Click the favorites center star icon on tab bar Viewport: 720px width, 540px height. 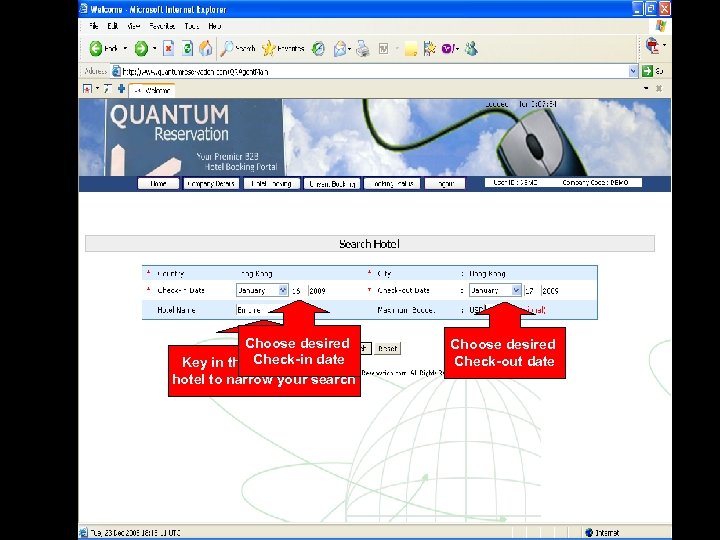(x=87, y=89)
